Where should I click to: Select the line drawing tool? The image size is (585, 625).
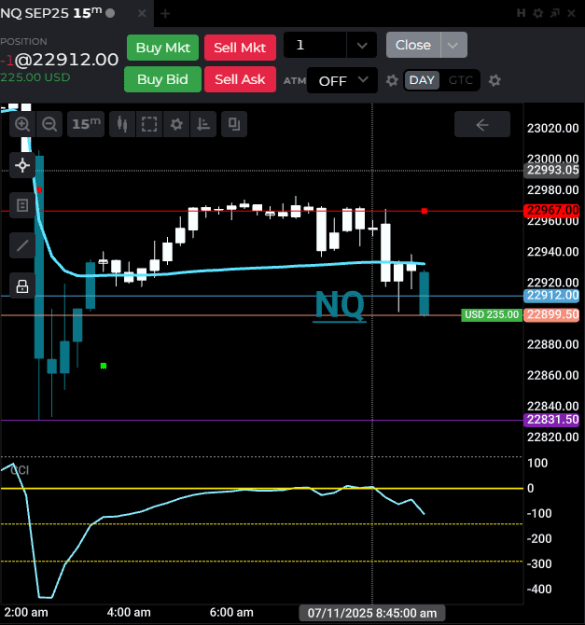click(22, 246)
